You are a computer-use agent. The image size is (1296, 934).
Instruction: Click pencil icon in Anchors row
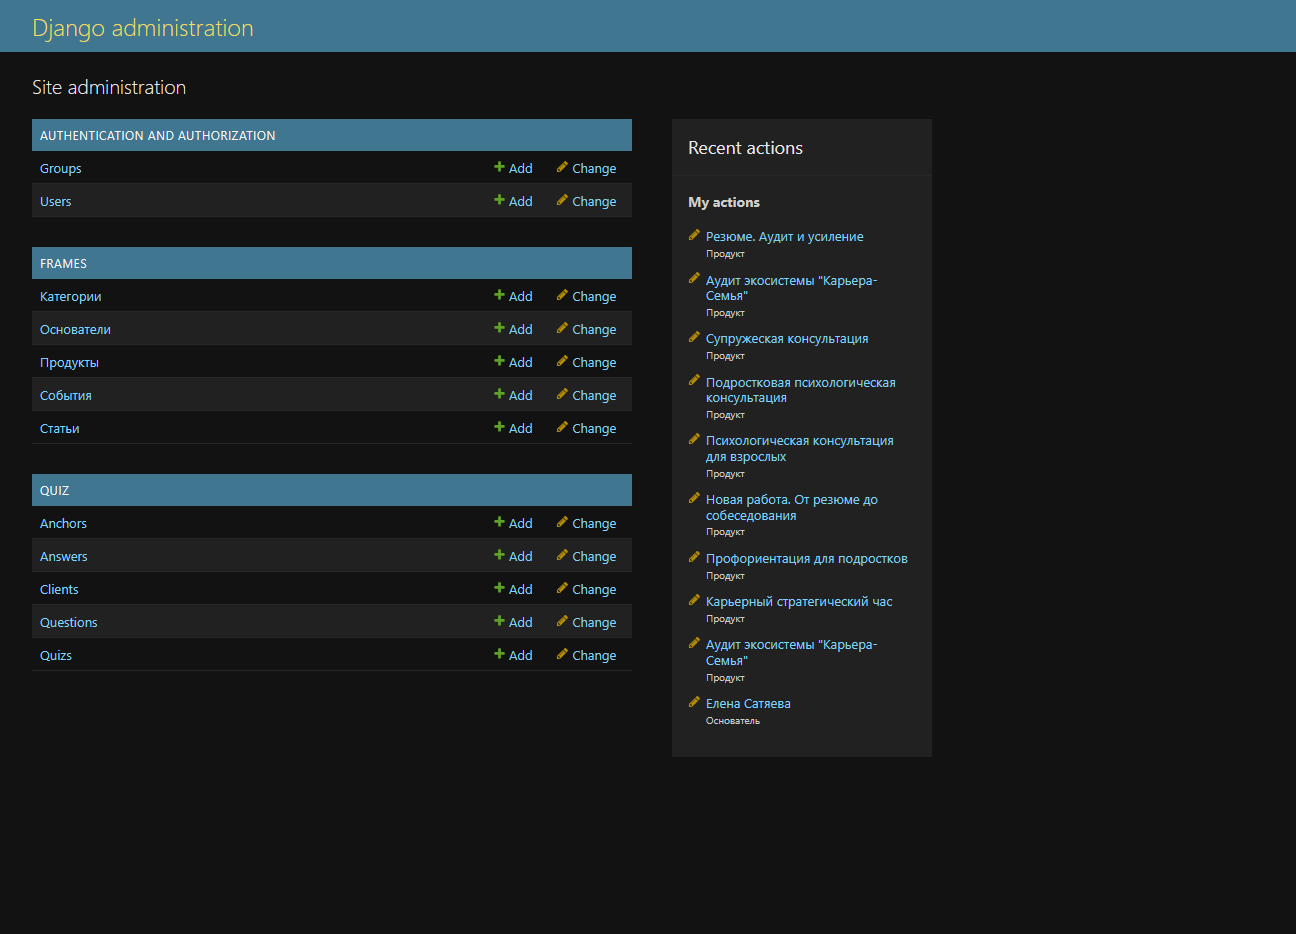coord(562,522)
